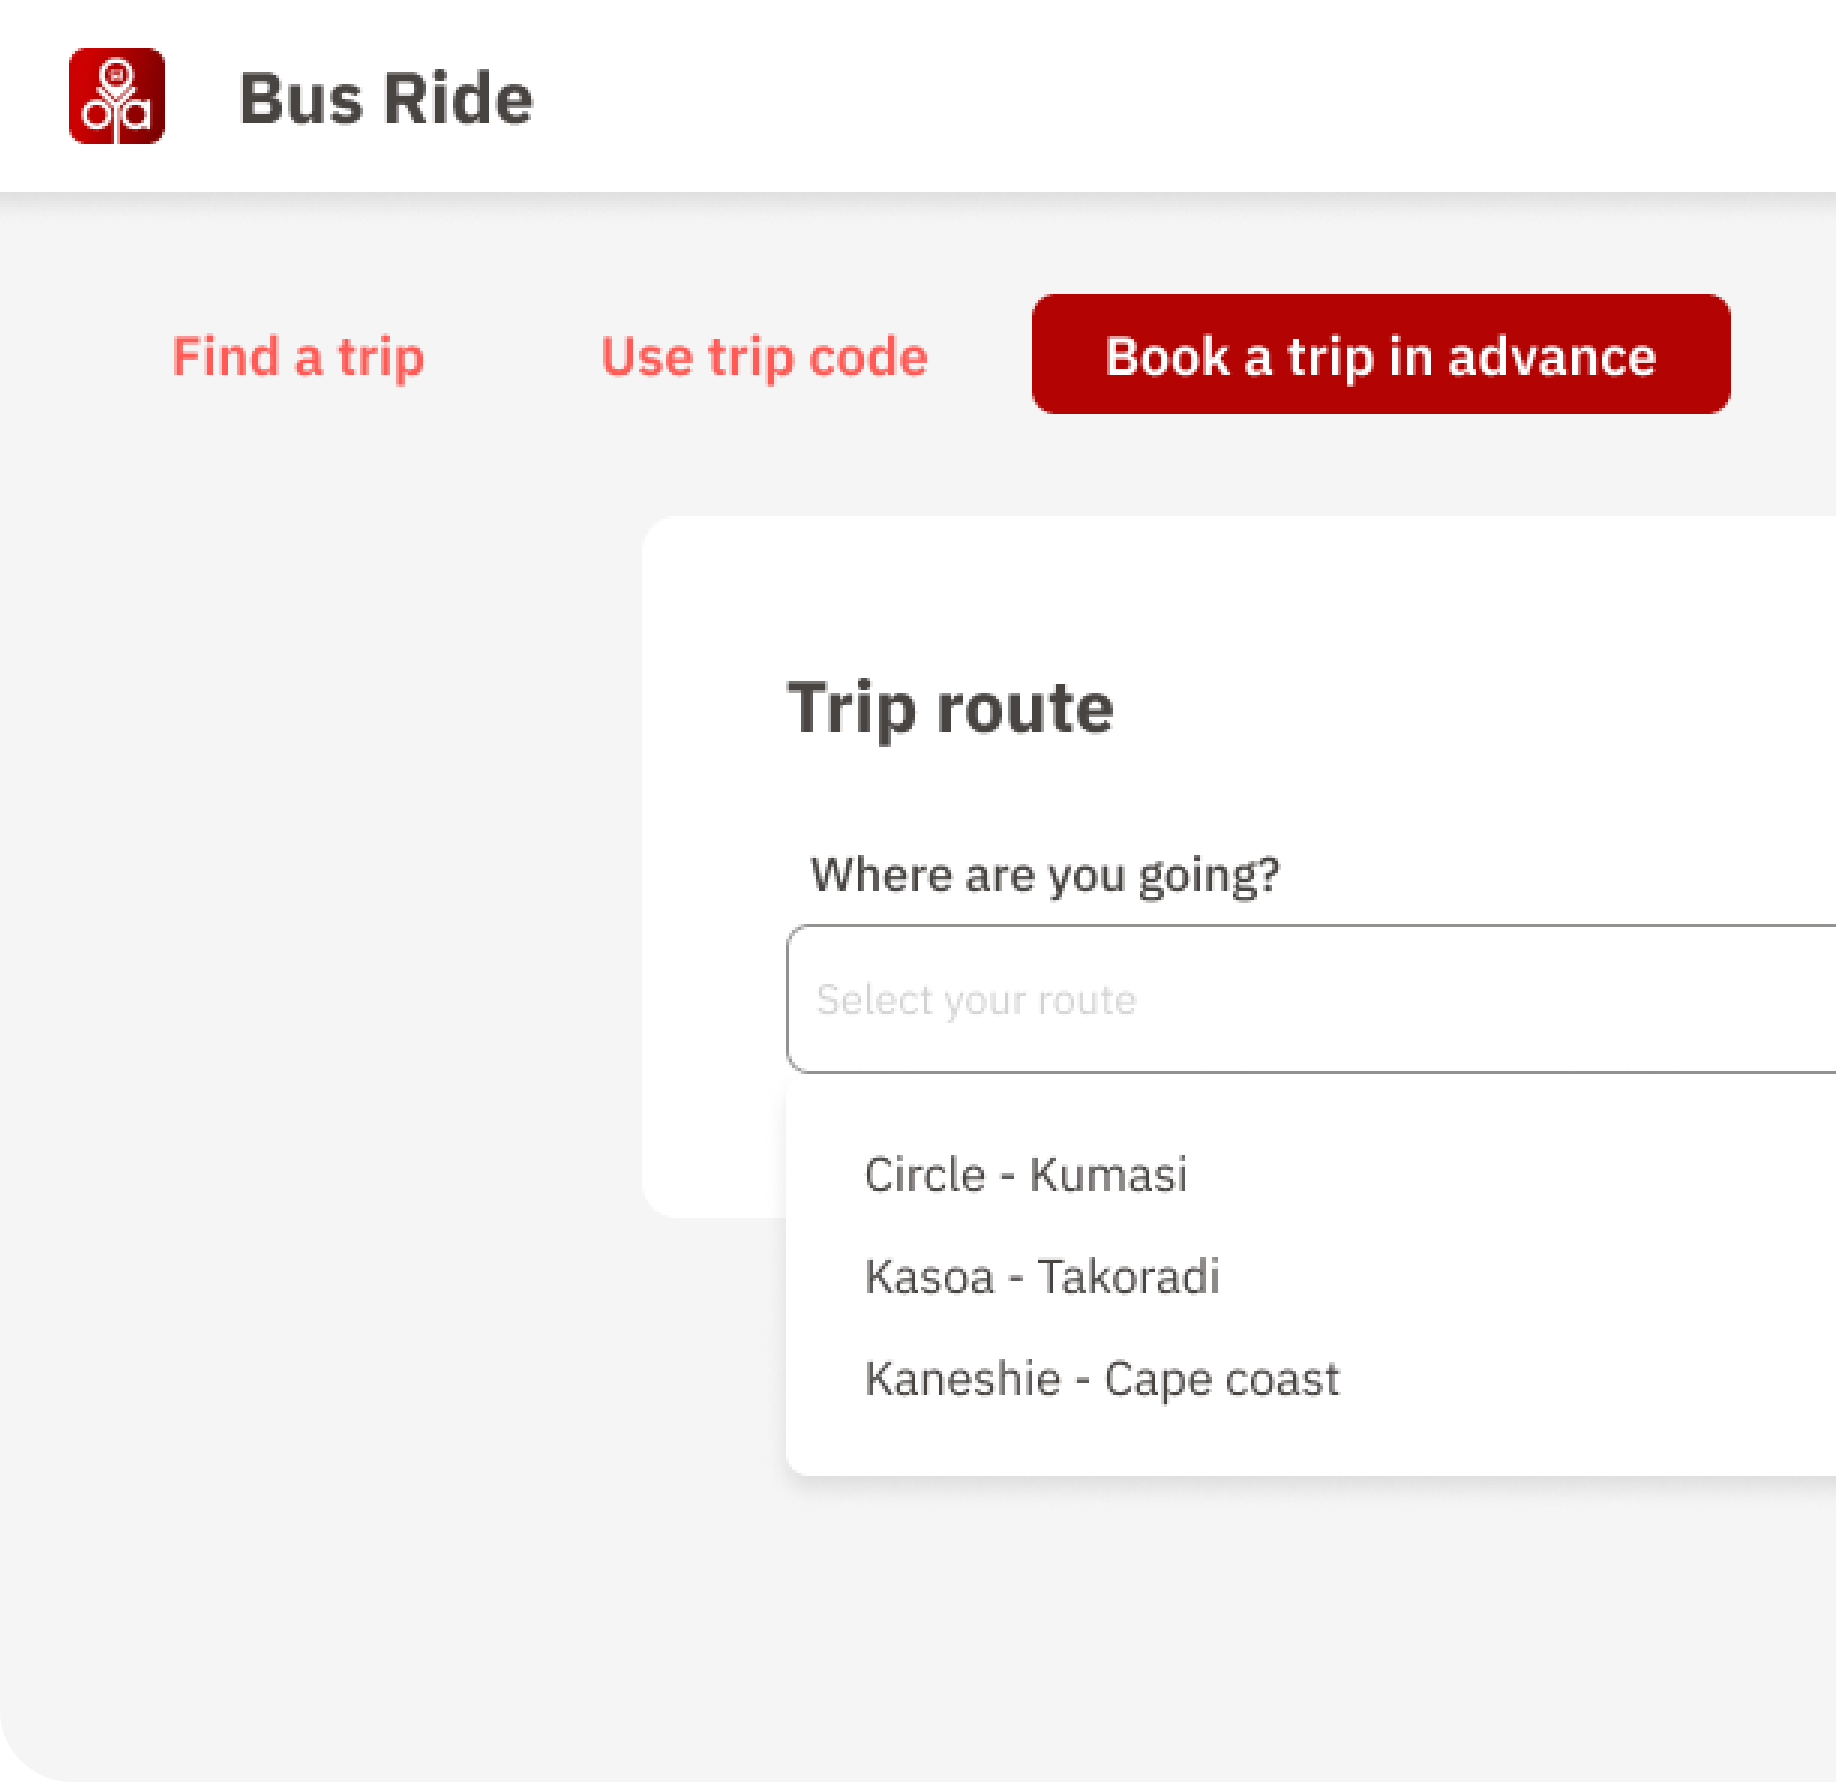Click Cape coast in the route list
This screenshot has width=1836, height=1782.
(x=1221, y=1379)
